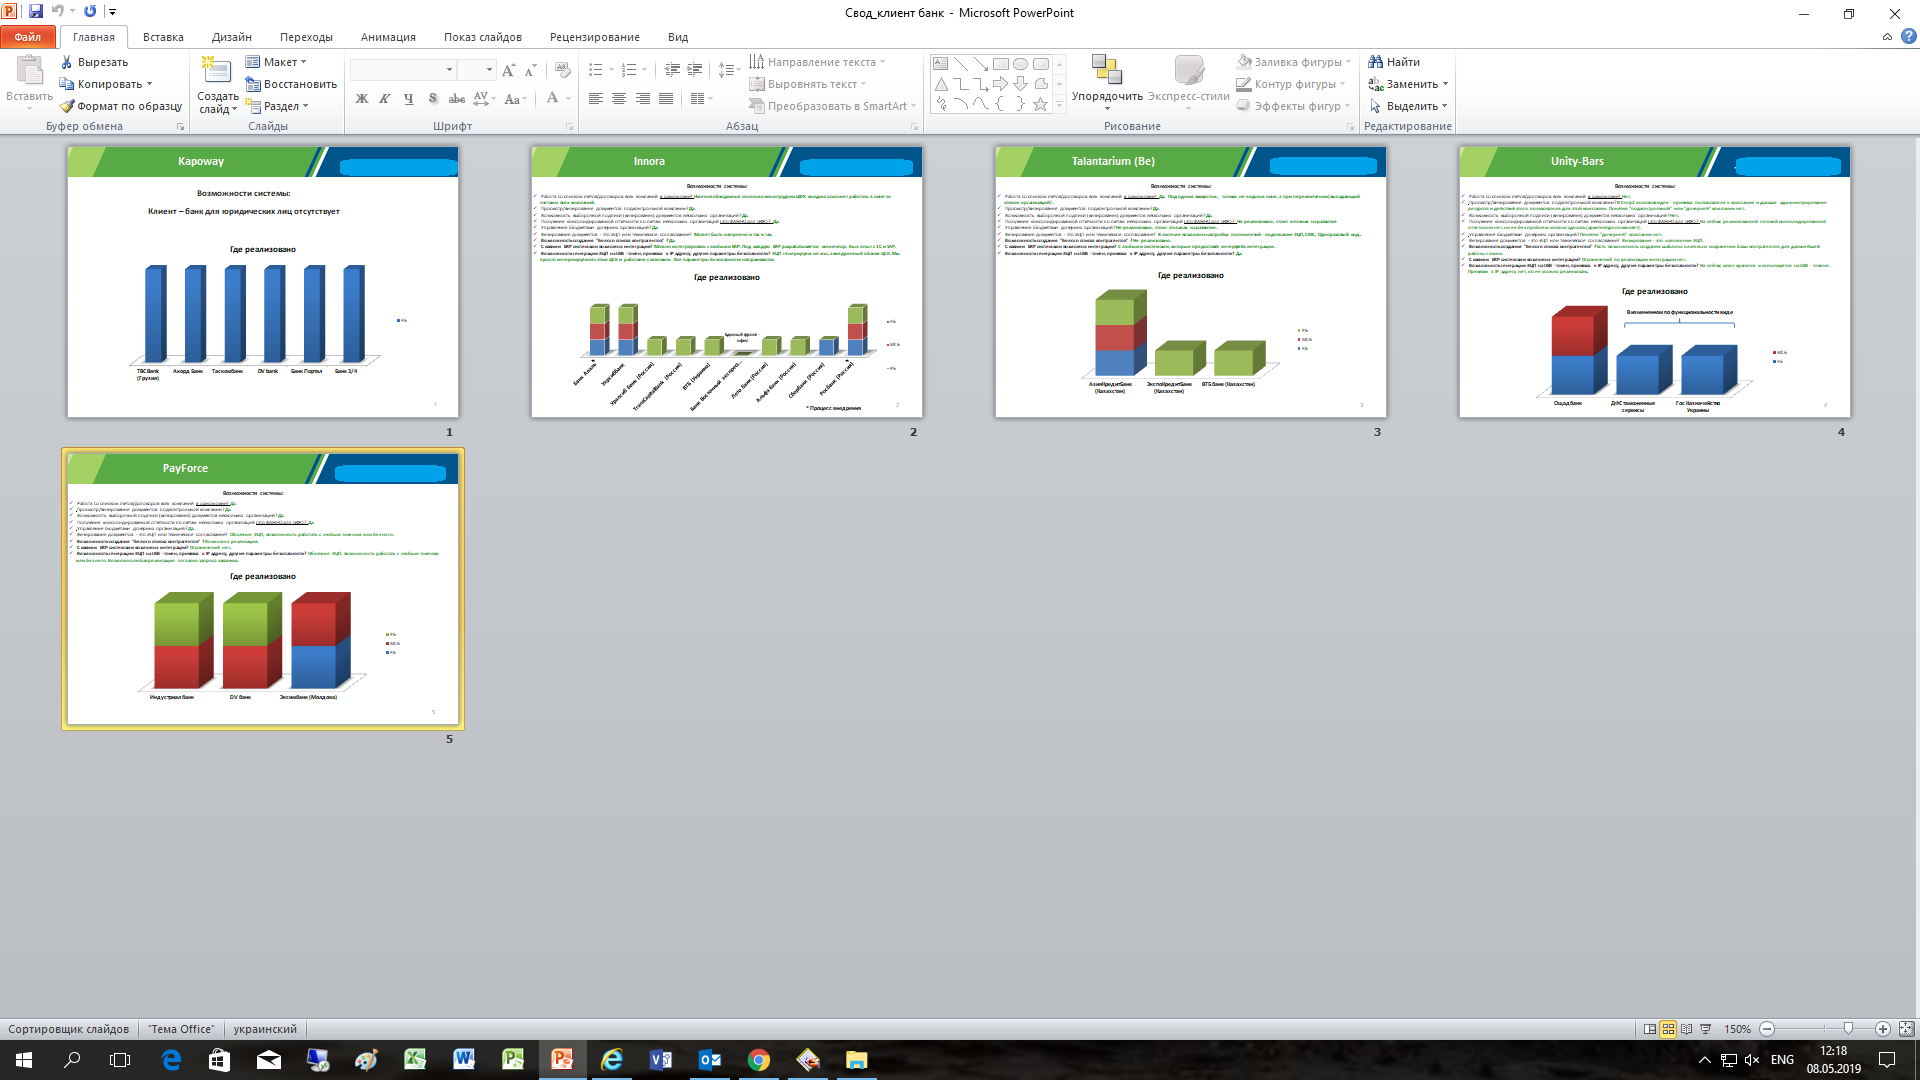Switch to Insert (Вставка) tab
The width and height of the screenshot is (1920, 1080).
(x=163, y=37)
